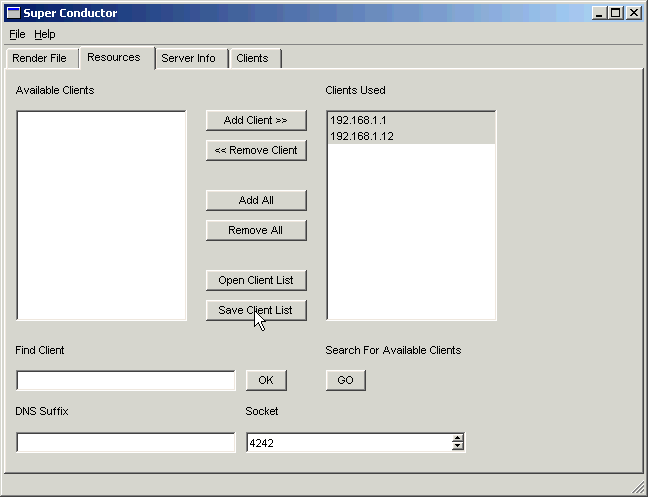Open the Help menu
Image resolution: width=648 pixels, height=497 pixels.
pyautogui.click(x=45, y=34)
